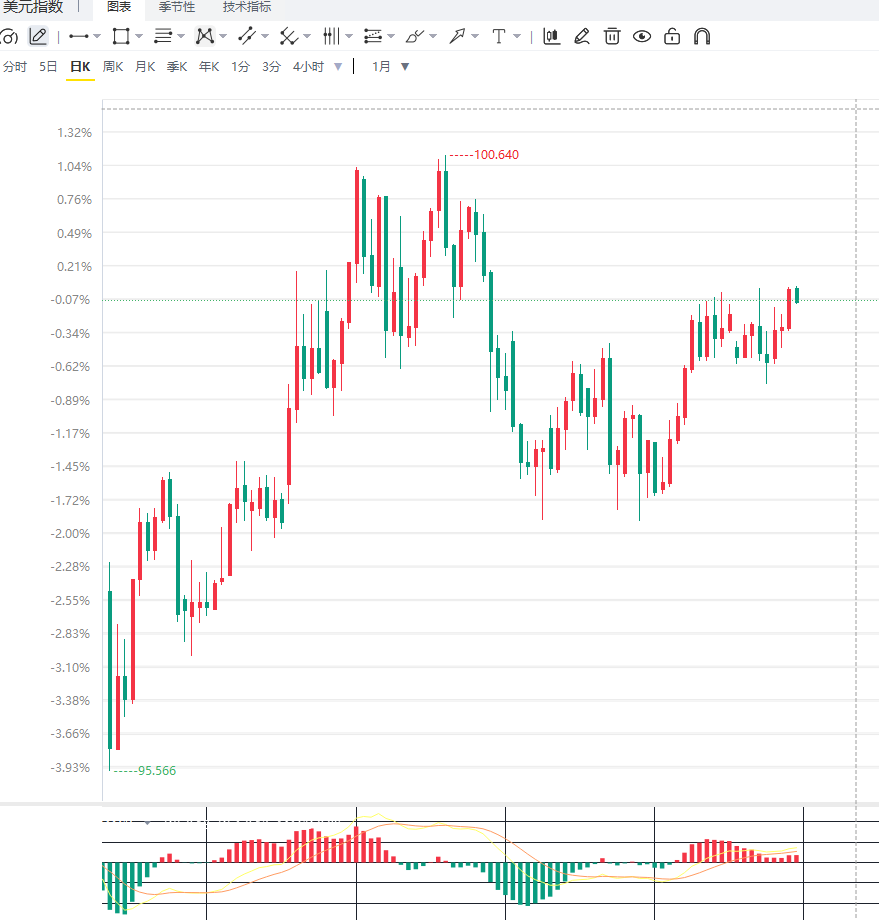Switch to 分时 timeframe
Image resolution: width=879 pixels, height=920 pixels.
click(15, 67)
